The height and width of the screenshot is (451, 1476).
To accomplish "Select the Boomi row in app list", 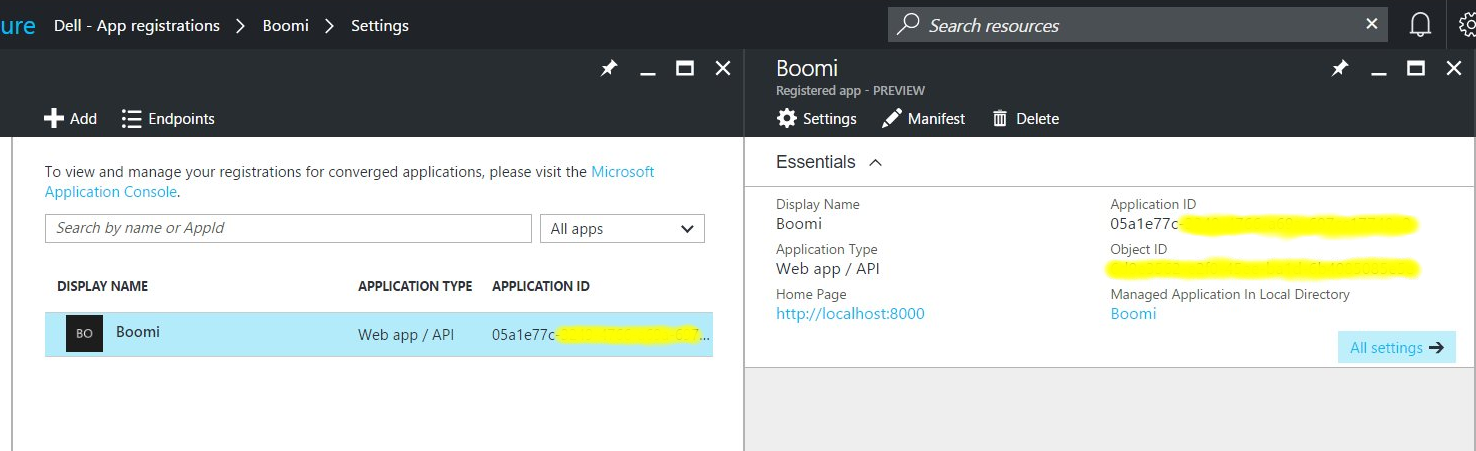I will coord(379,334).
